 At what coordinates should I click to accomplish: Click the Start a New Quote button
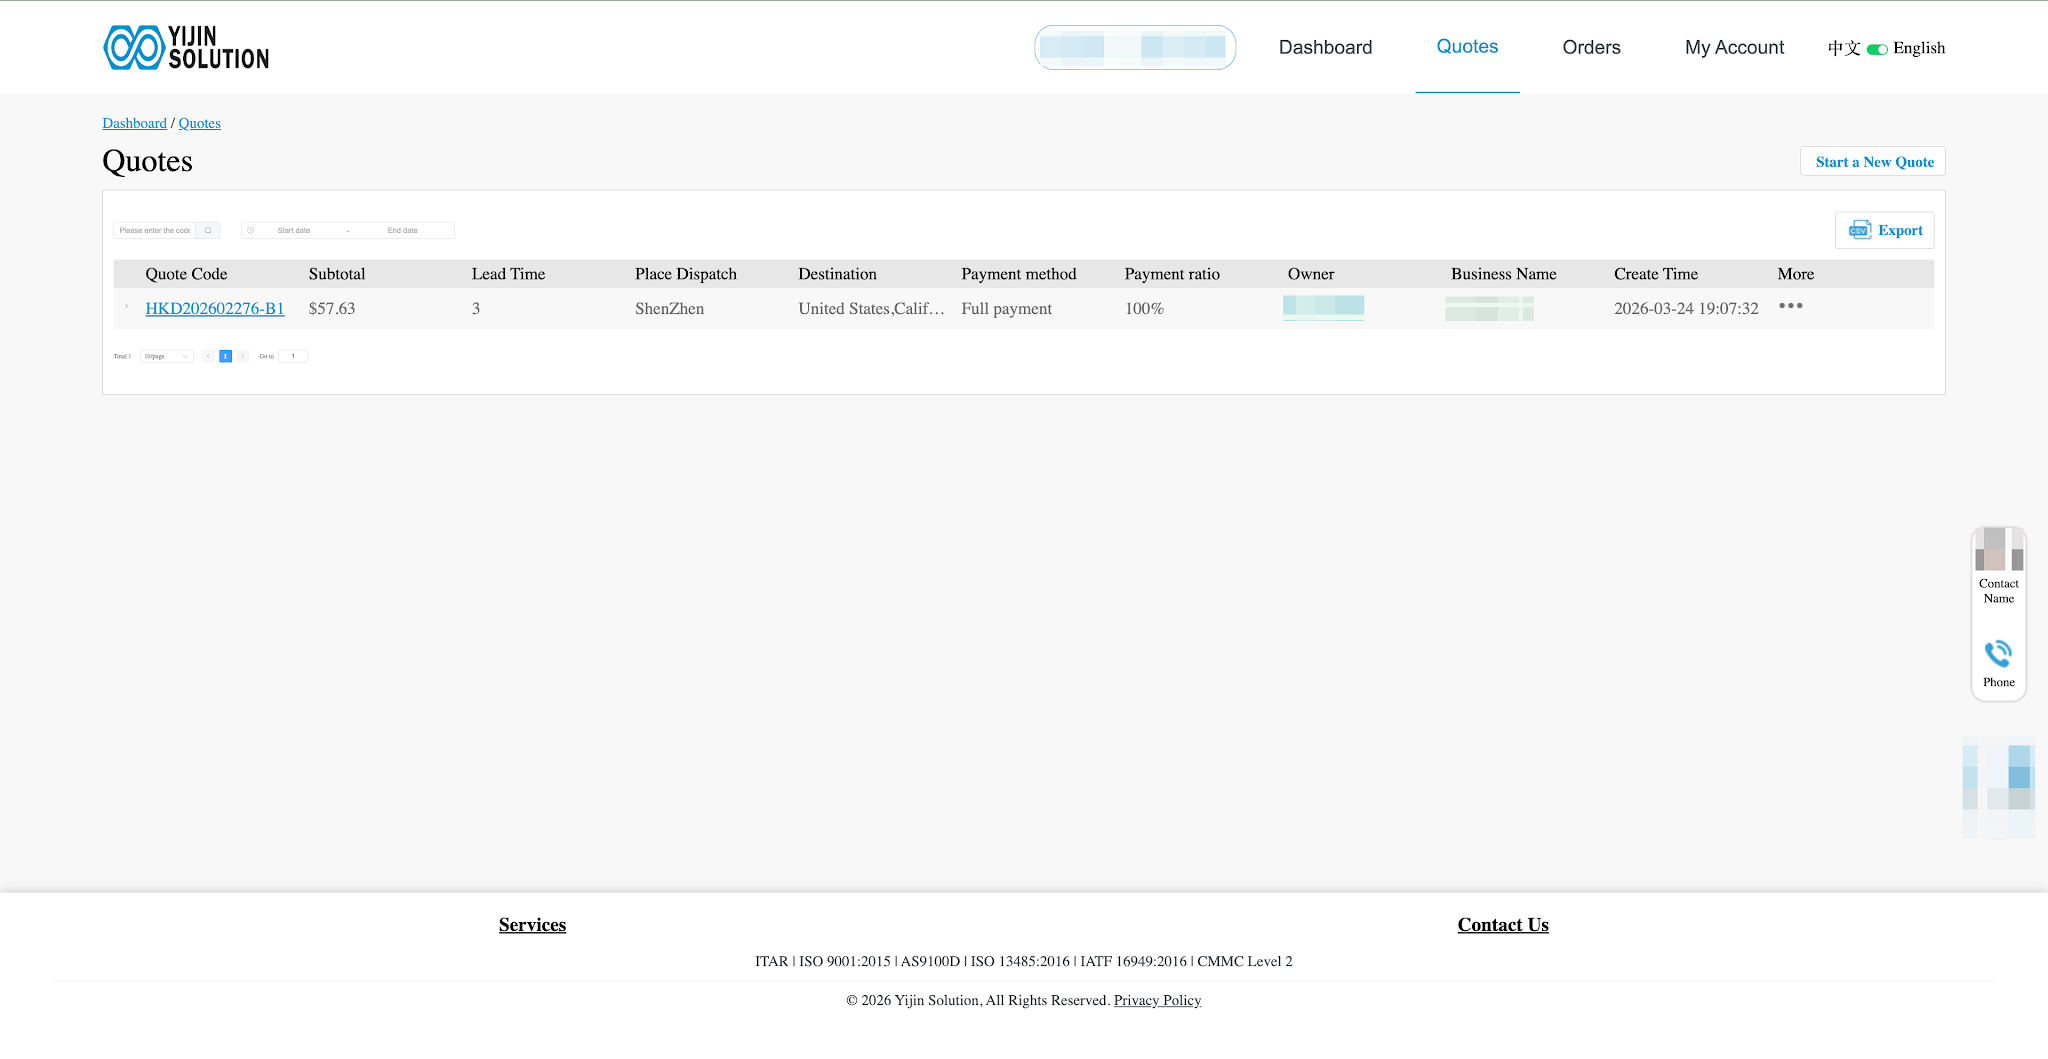1872,161
